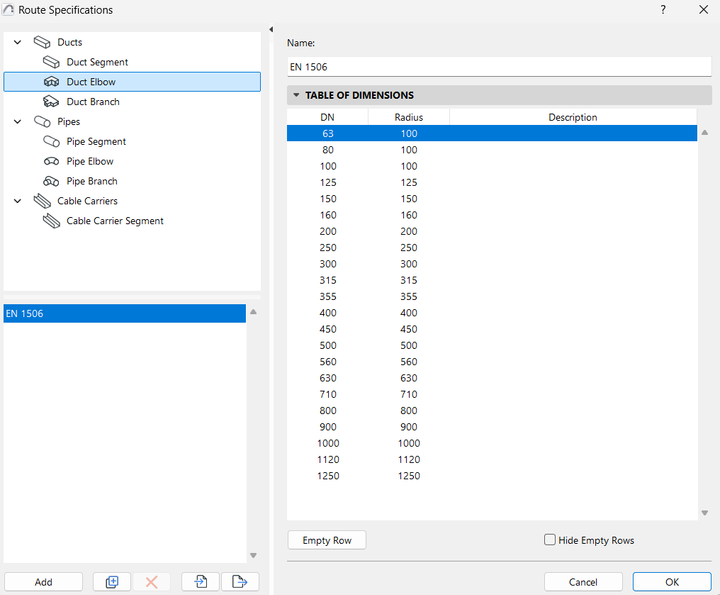Confirm with the OK button
Image resolution: width=720 pixels, height=595 pixels.
coord(672,582)
